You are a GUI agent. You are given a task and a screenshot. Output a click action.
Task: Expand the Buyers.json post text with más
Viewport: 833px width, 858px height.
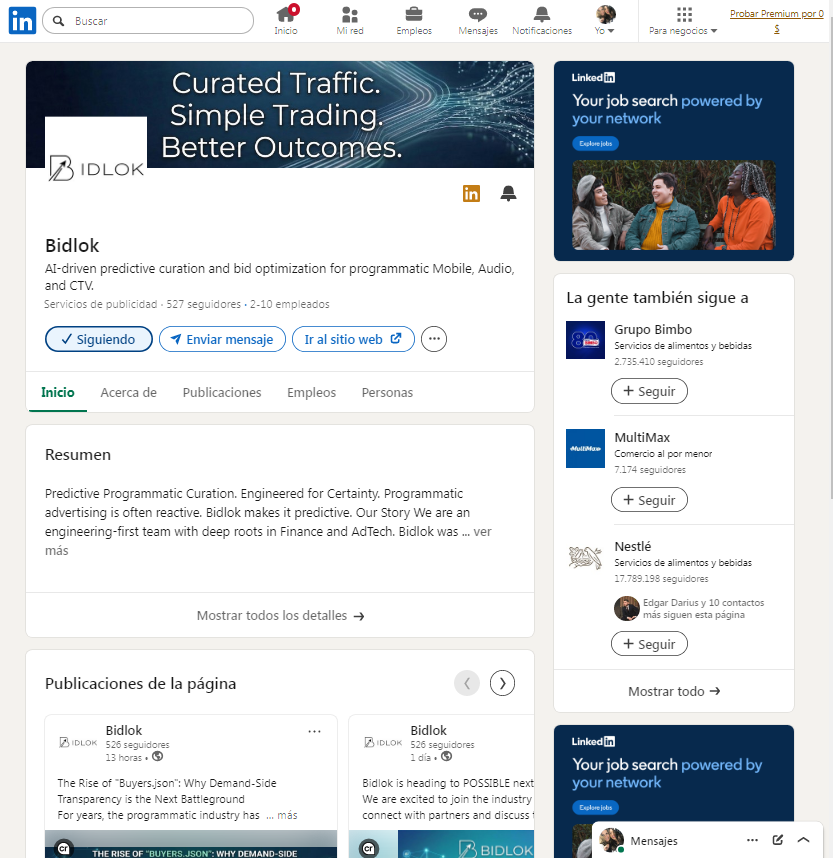pyautogui.click(x=287, y=815)
